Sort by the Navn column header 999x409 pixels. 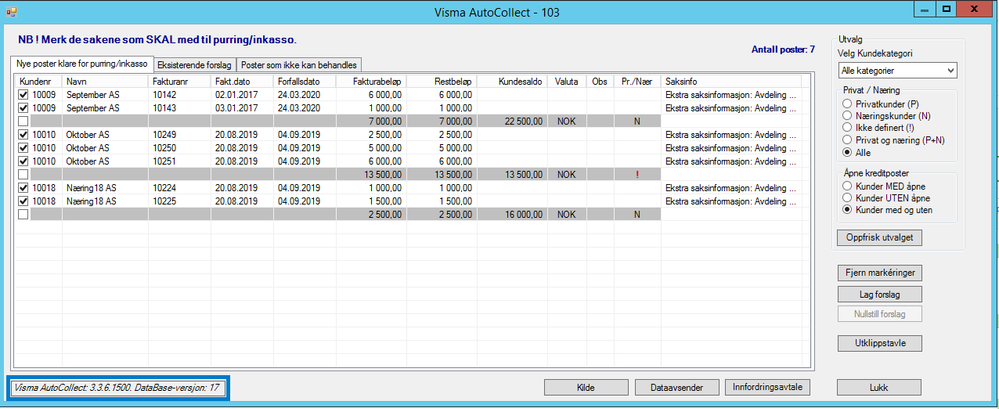pos(105,82)
